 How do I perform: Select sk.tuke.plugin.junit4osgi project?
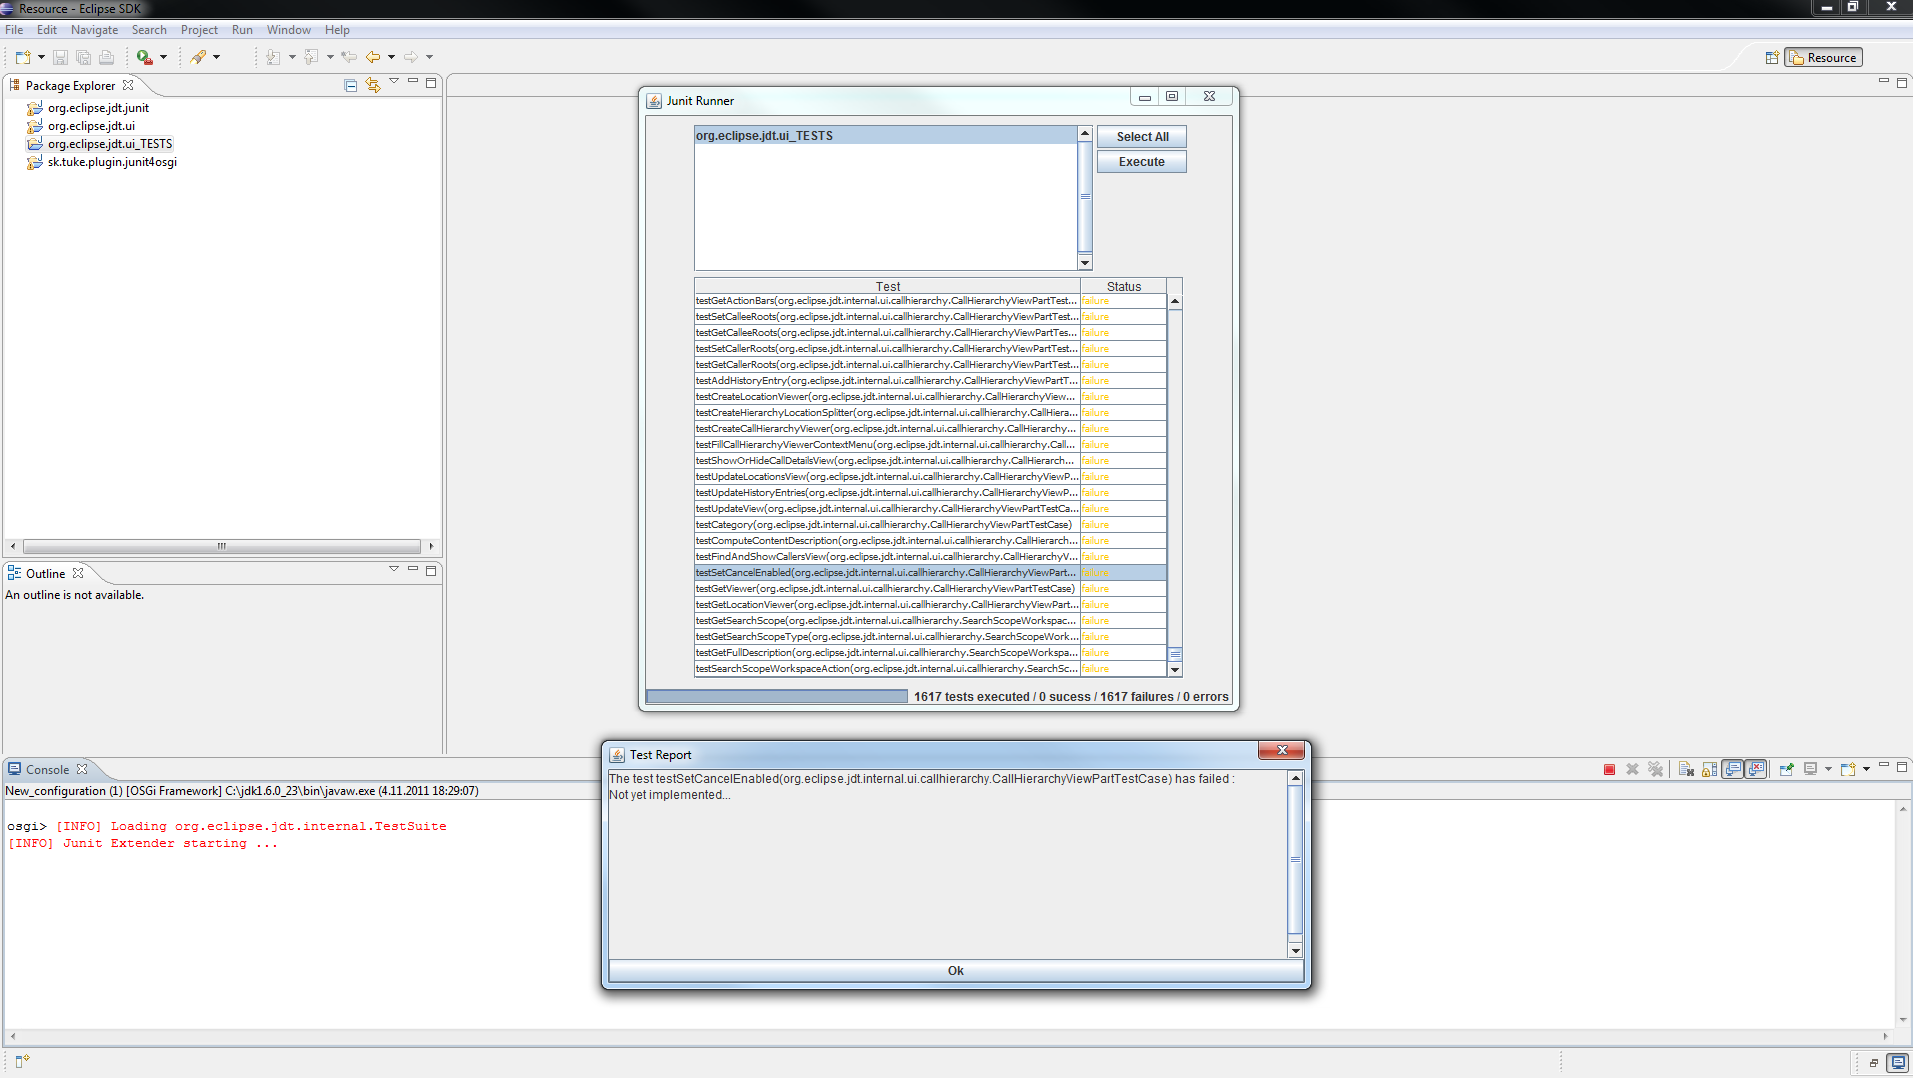(112, 162)
